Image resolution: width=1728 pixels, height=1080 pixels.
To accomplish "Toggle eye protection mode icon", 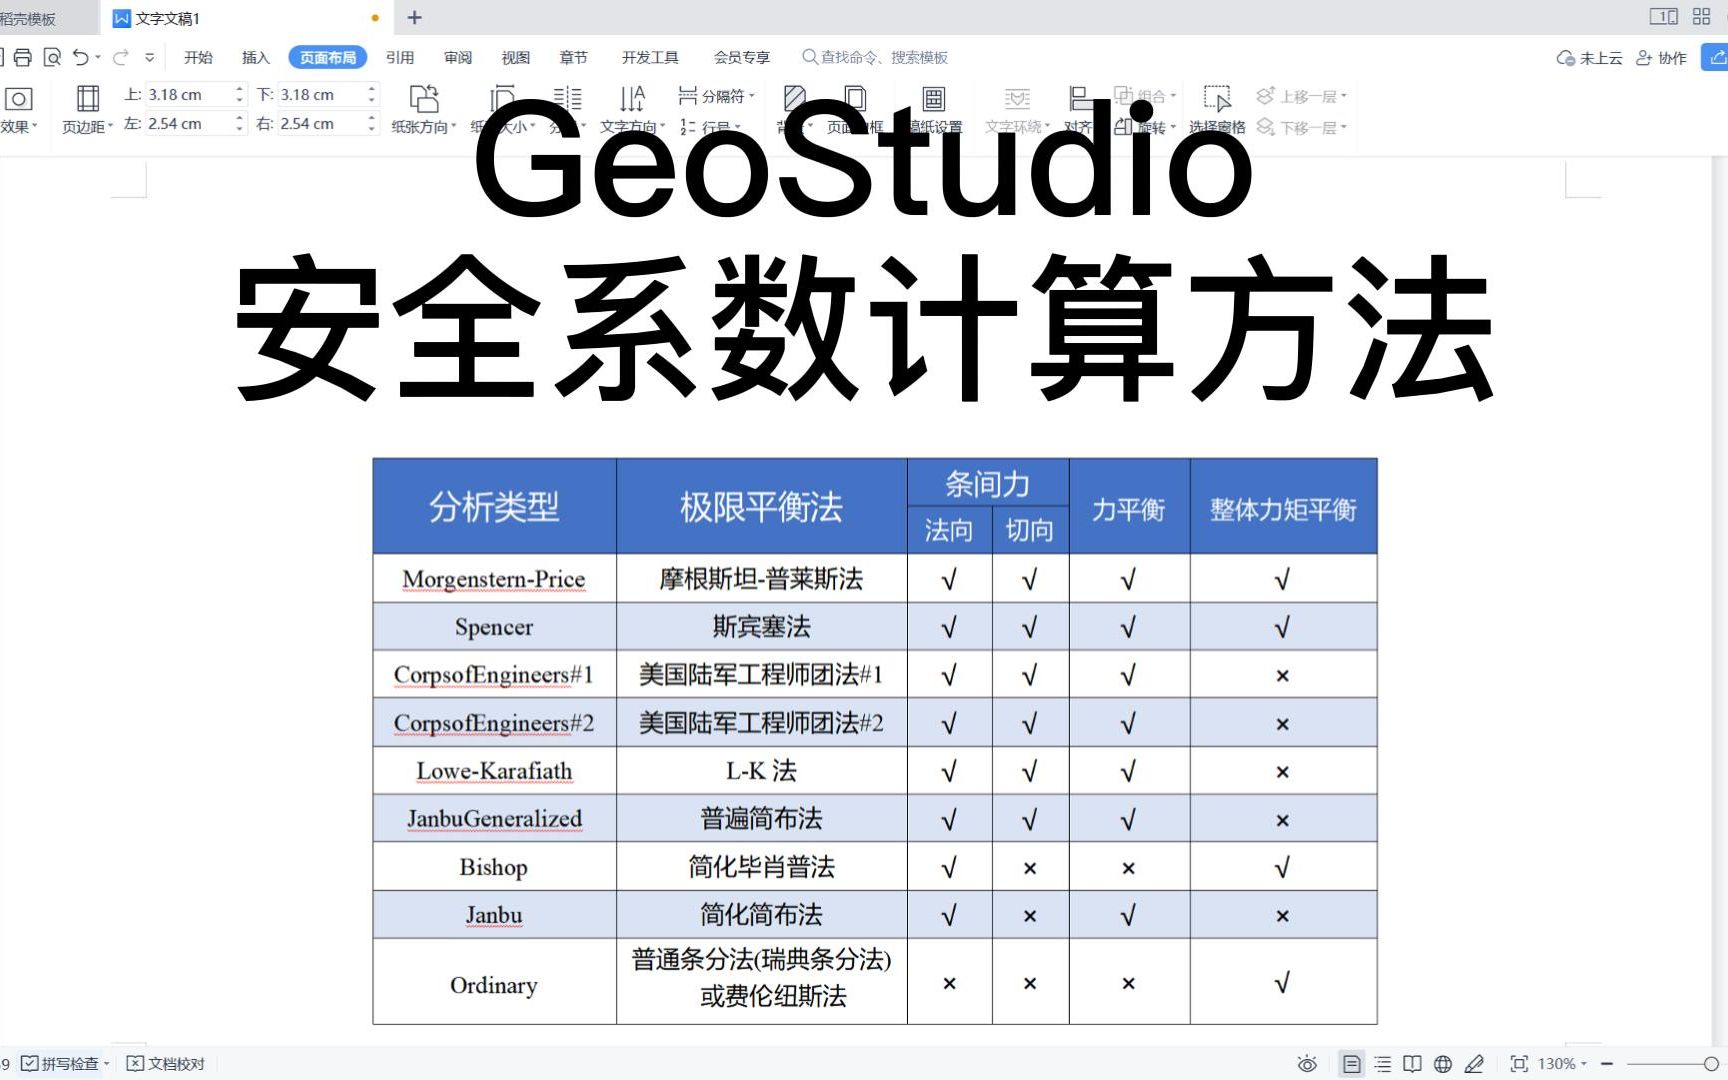I will tap(1307, 1063).
